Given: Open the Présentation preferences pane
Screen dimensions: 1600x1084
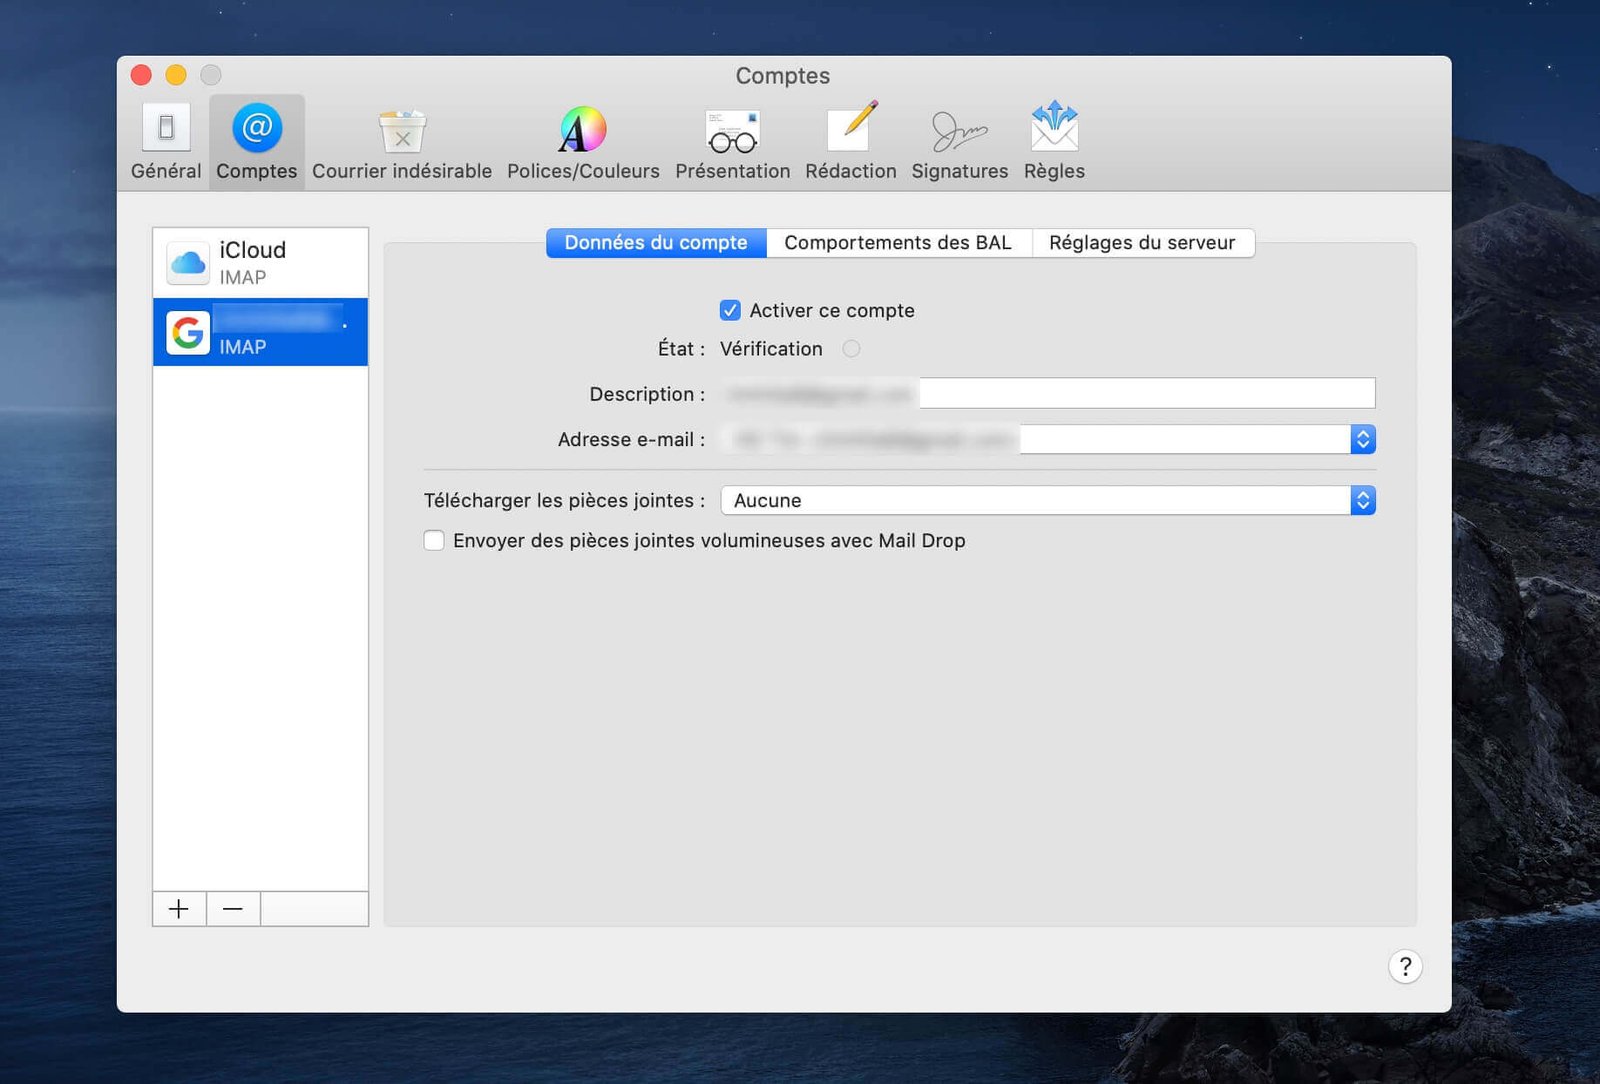Looking at the screenshot, I should [x=732, y=143].
